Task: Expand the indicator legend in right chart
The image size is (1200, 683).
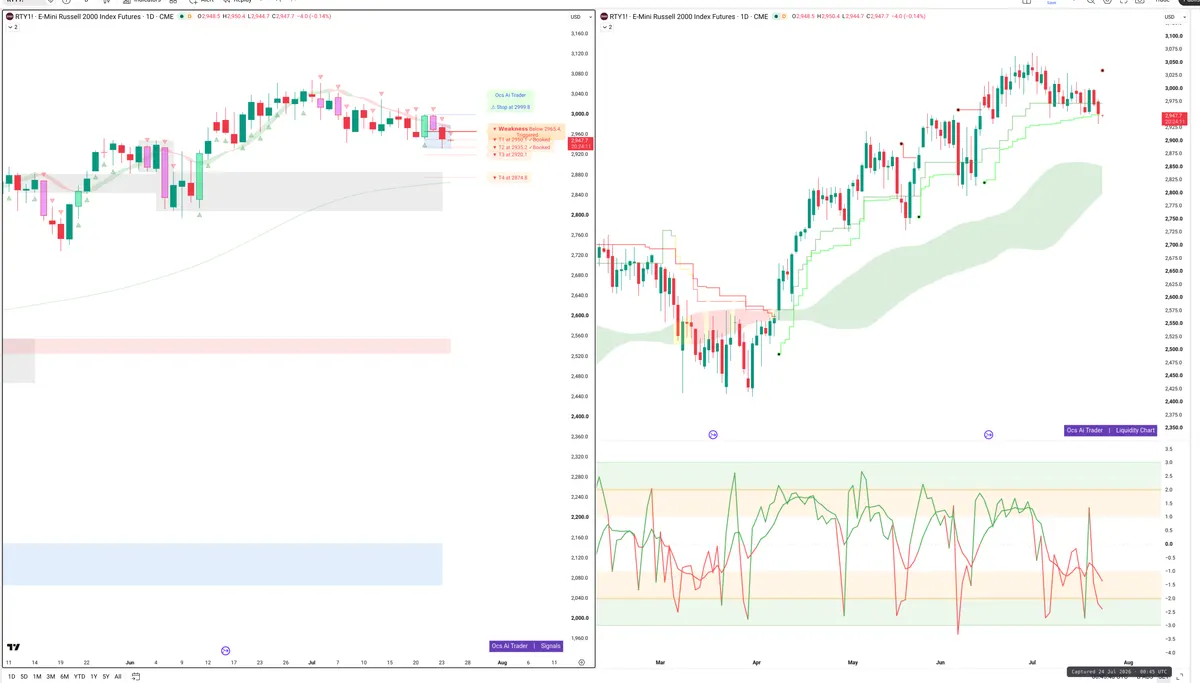Action: [605, 27]
